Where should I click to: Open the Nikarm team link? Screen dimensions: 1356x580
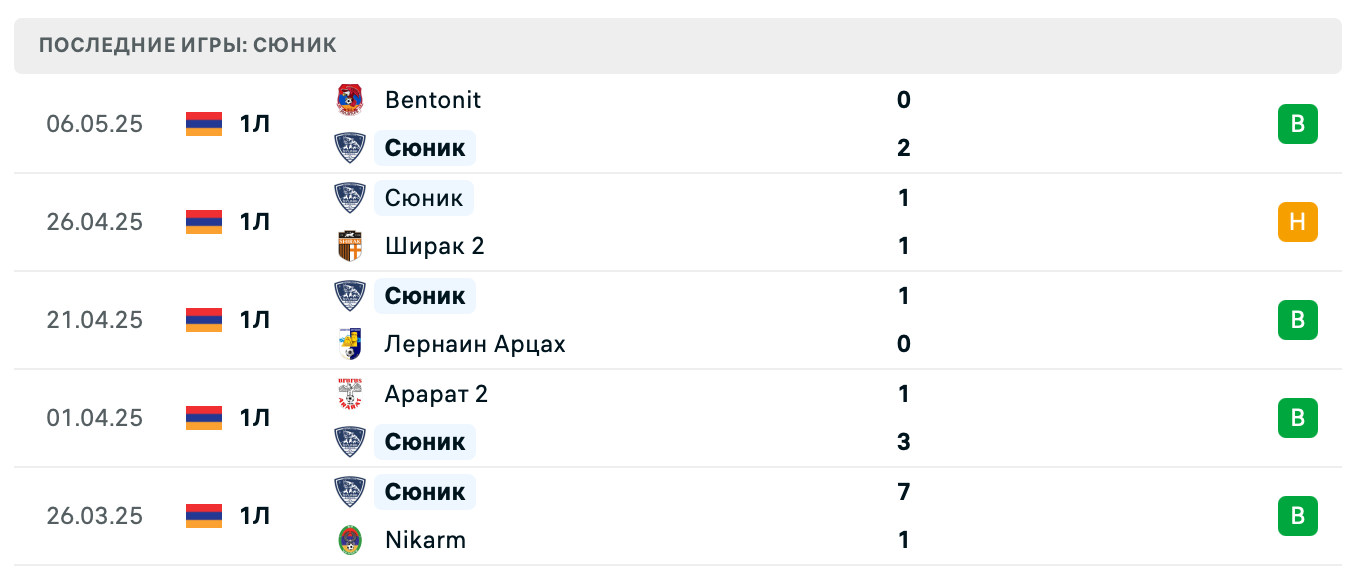click(425, 540)
